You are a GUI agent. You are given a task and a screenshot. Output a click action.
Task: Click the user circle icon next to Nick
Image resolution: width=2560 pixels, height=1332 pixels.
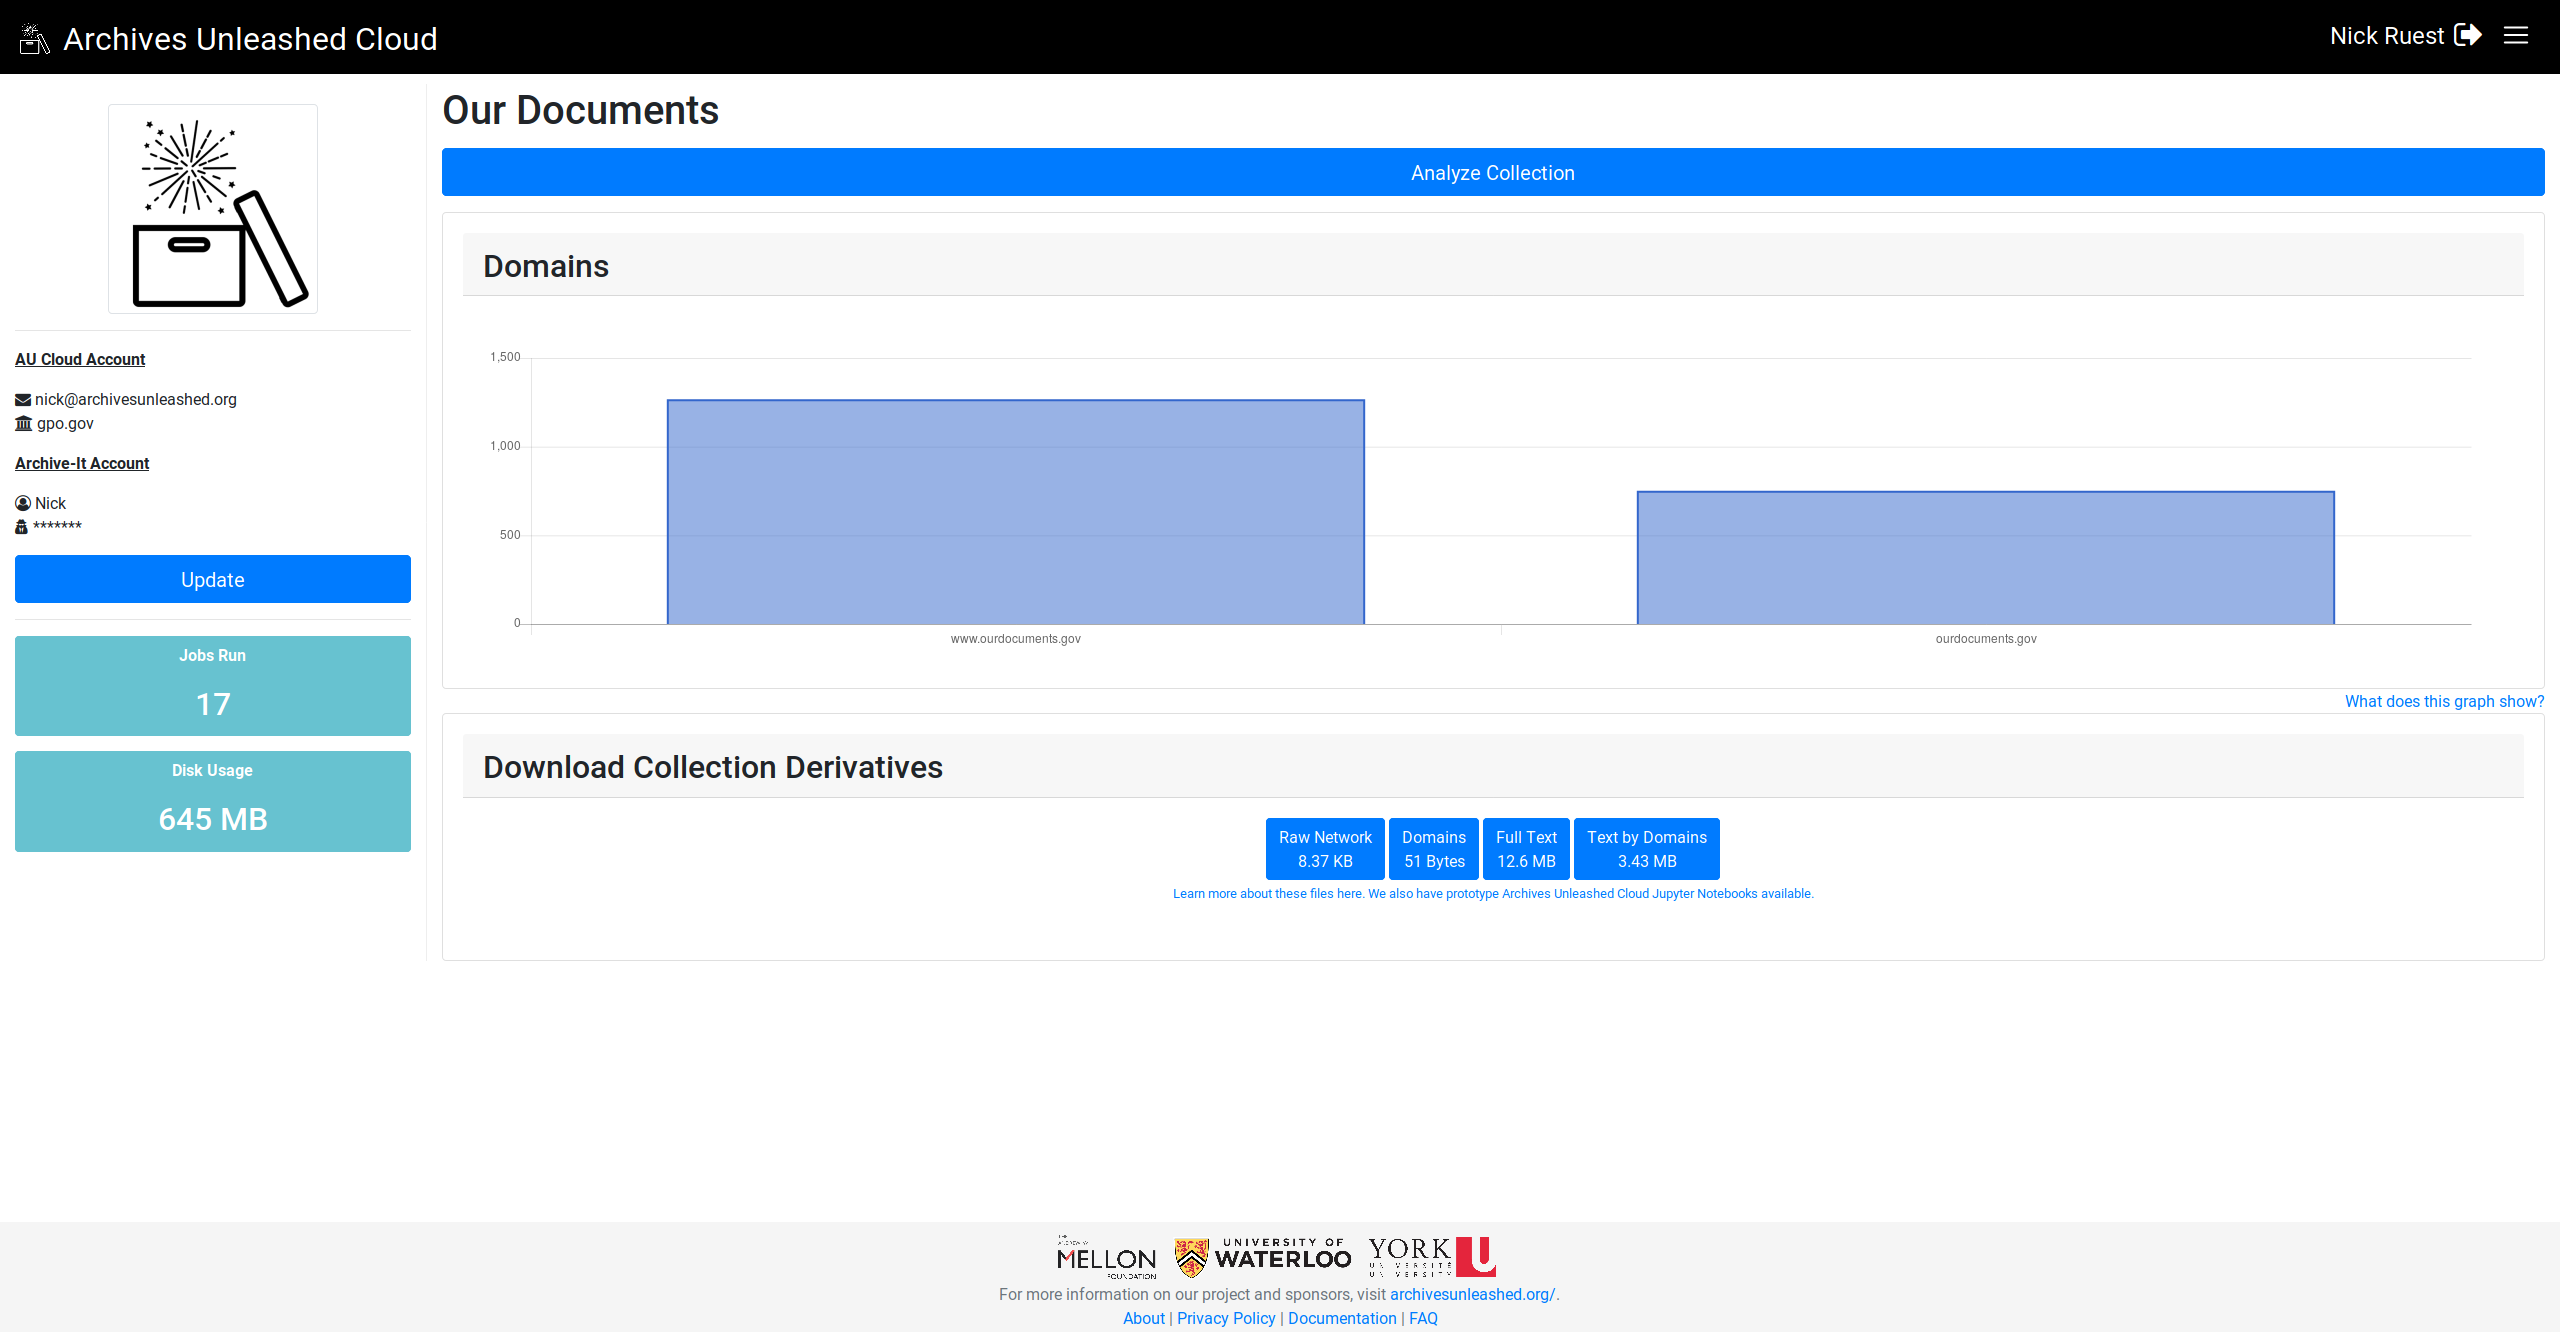point(23,503)
